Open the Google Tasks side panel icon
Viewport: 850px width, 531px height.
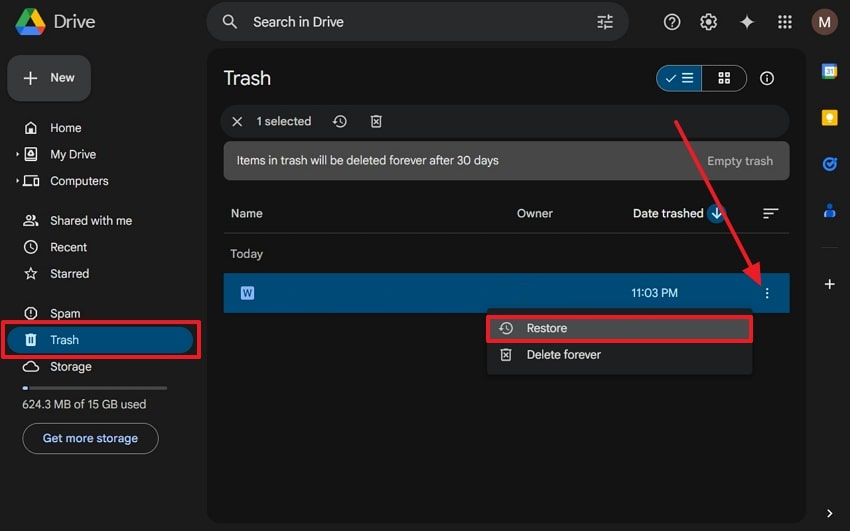point(829,164)
